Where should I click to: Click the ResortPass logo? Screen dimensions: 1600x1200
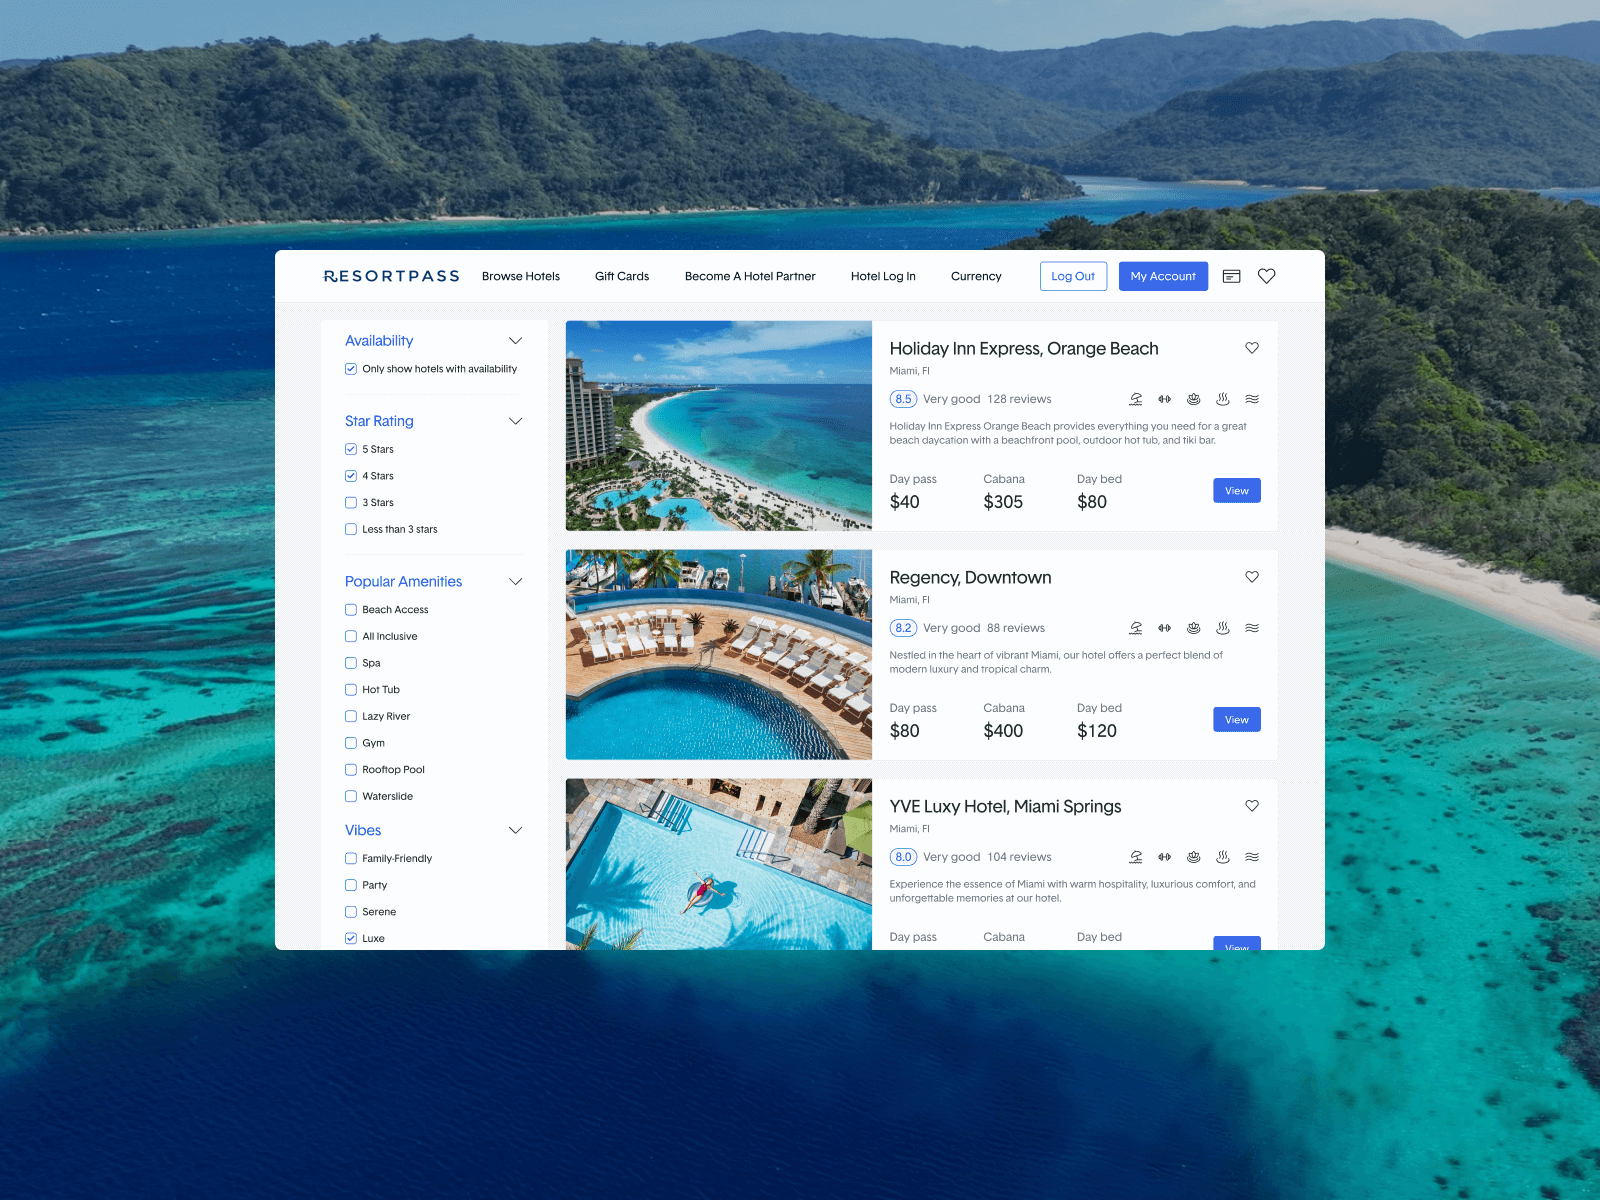[391, 276]
